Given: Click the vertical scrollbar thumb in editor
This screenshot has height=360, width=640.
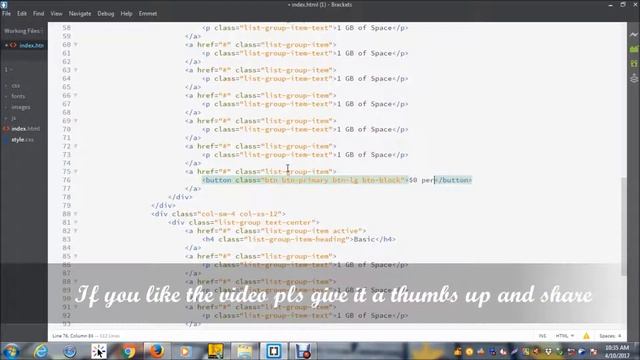Looking at the screenshot, I should click(624, 227).
